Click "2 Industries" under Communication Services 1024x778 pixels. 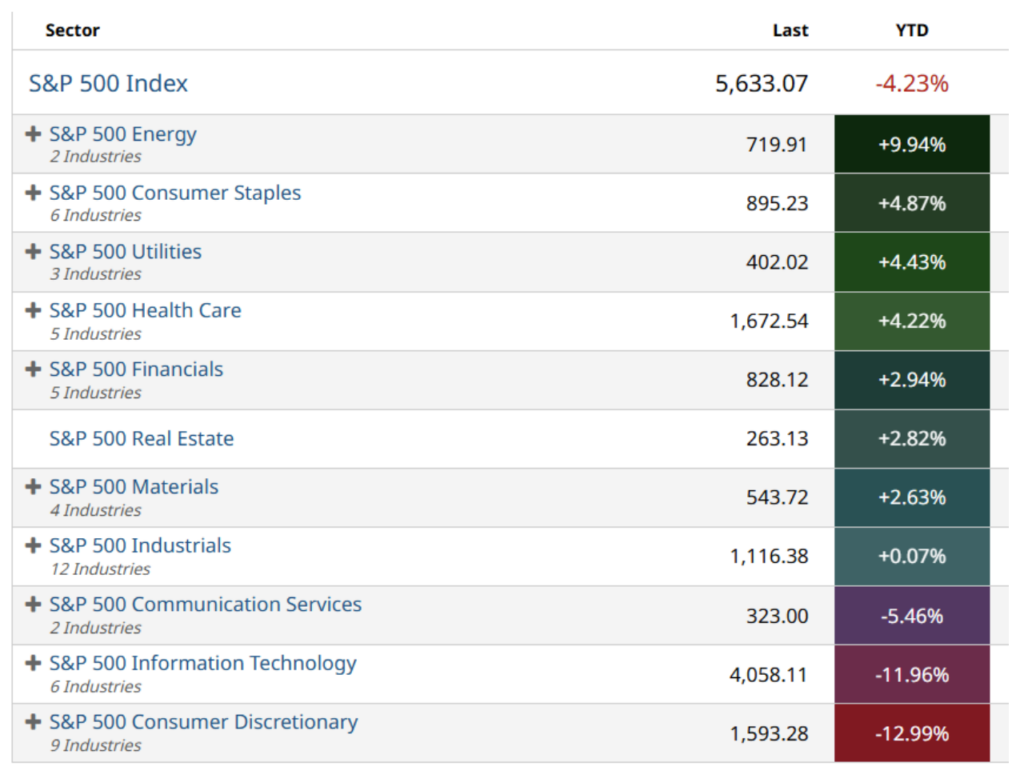point(96,628)
